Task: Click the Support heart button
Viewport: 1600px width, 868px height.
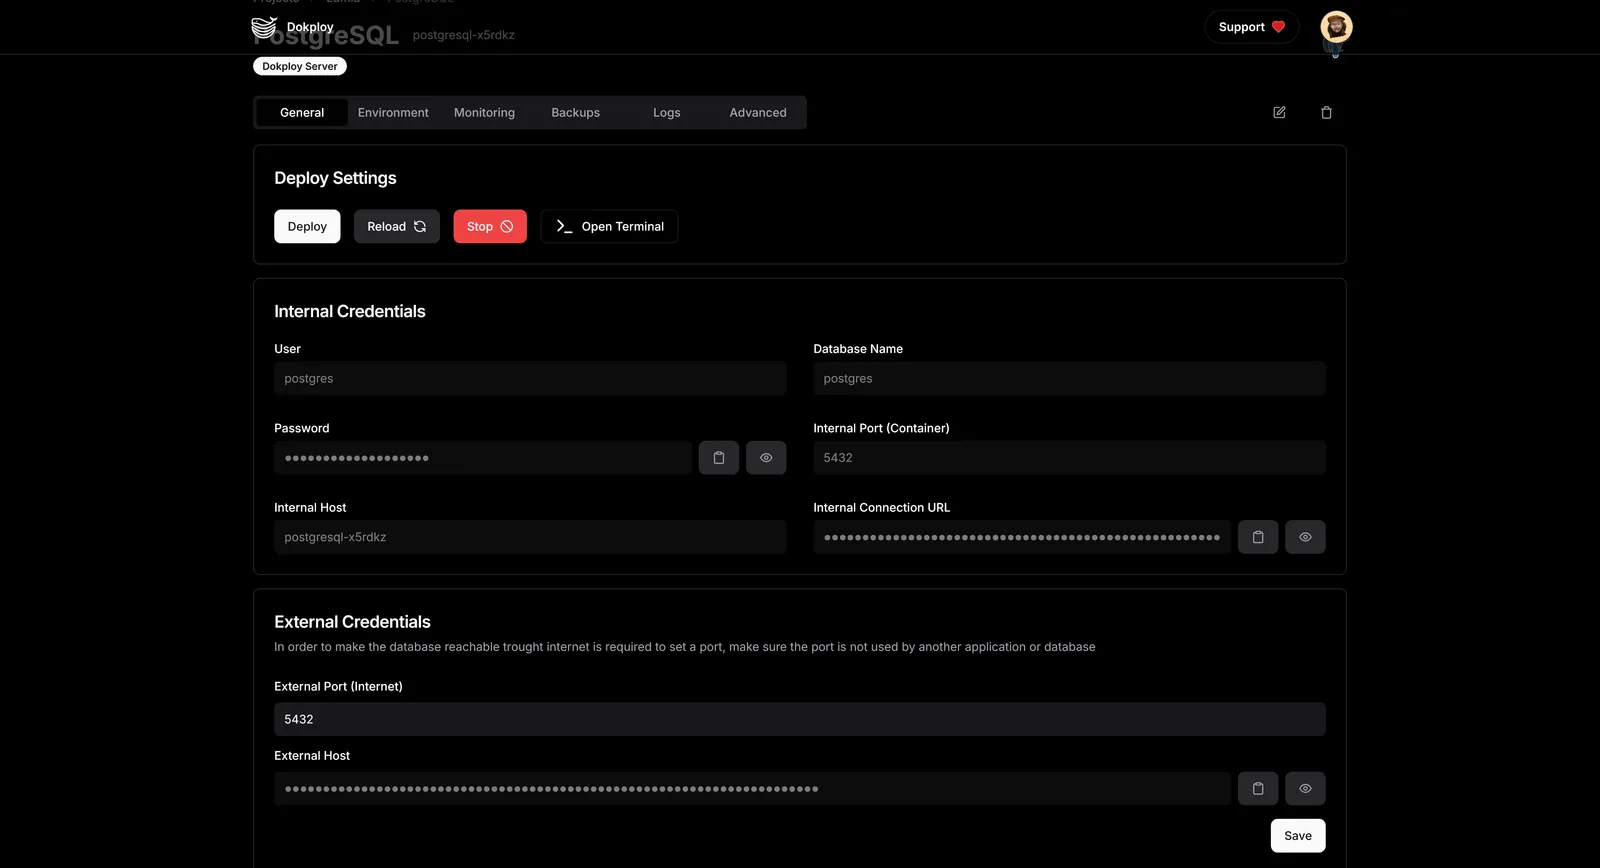Action: (x=1251, y=27)
